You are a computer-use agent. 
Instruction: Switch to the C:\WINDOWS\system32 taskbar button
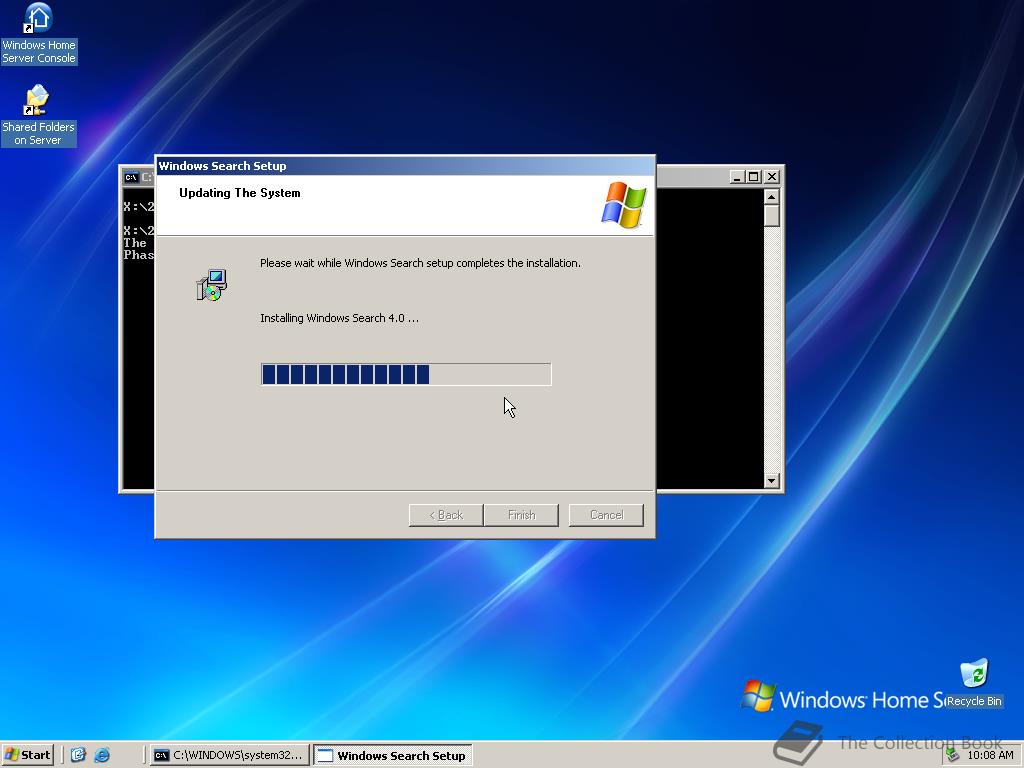pos(230,755)
